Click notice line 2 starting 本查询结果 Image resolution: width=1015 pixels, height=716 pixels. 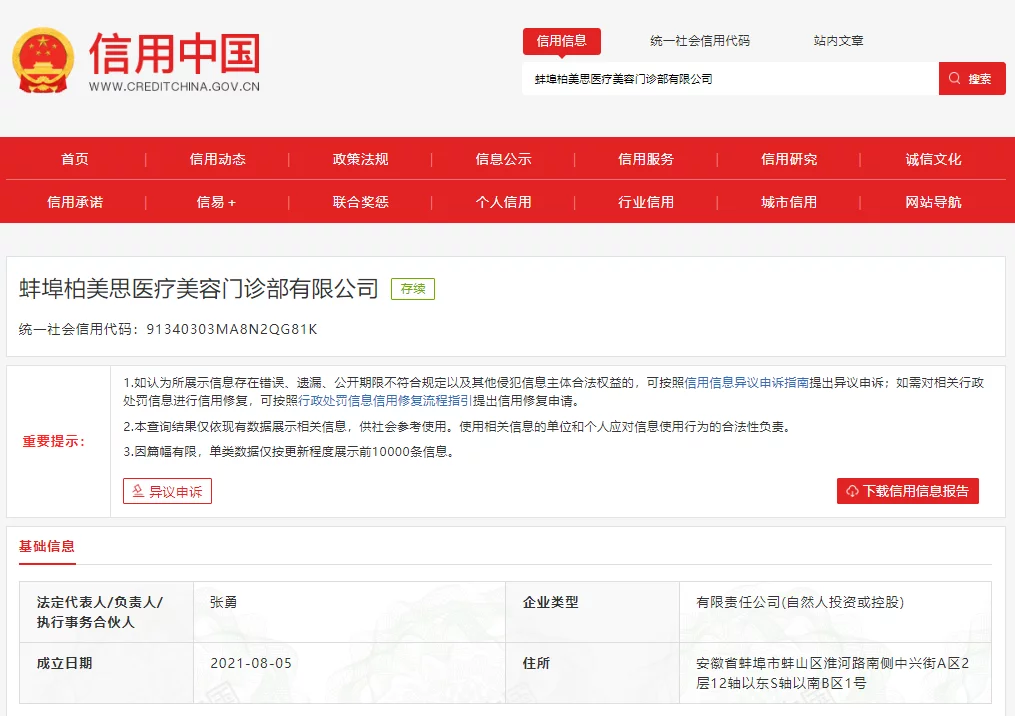tap(458, 427)
